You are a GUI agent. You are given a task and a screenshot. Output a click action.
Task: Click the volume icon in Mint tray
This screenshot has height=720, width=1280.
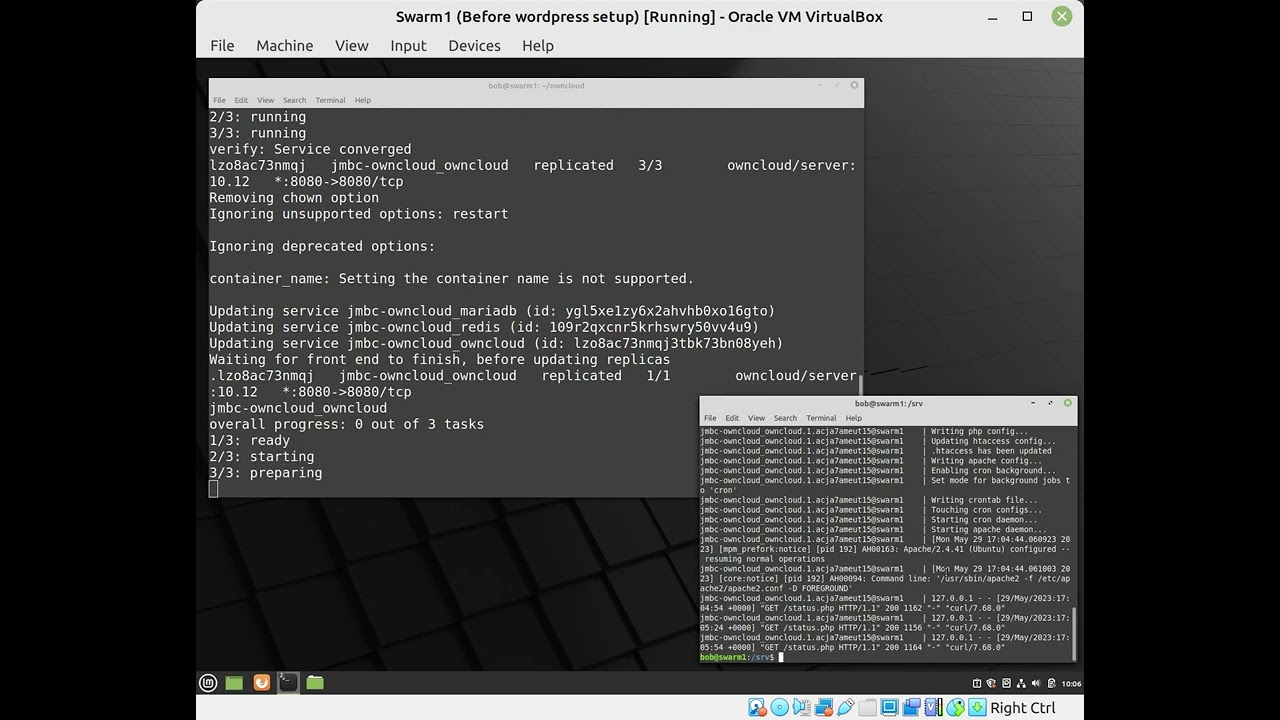tap(1036, 683)
